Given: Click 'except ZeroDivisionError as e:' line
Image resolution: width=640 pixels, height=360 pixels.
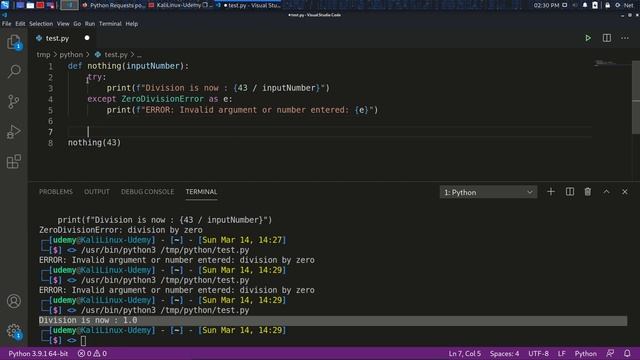Looking at the screenshot, I should click(x=160, y=99).
